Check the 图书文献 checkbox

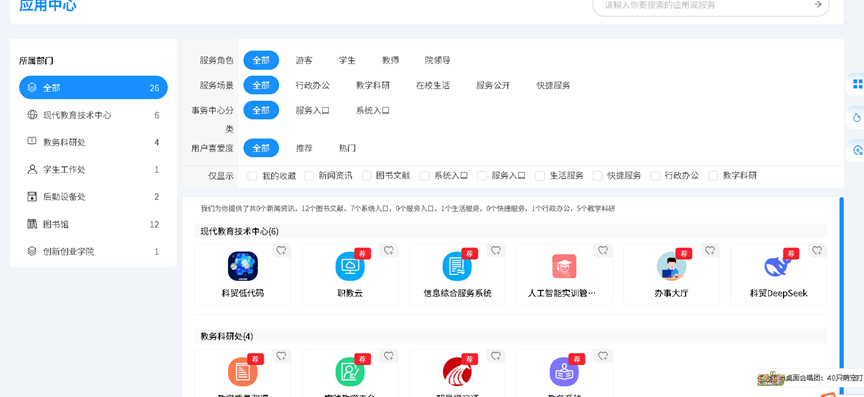coord(367,176)
